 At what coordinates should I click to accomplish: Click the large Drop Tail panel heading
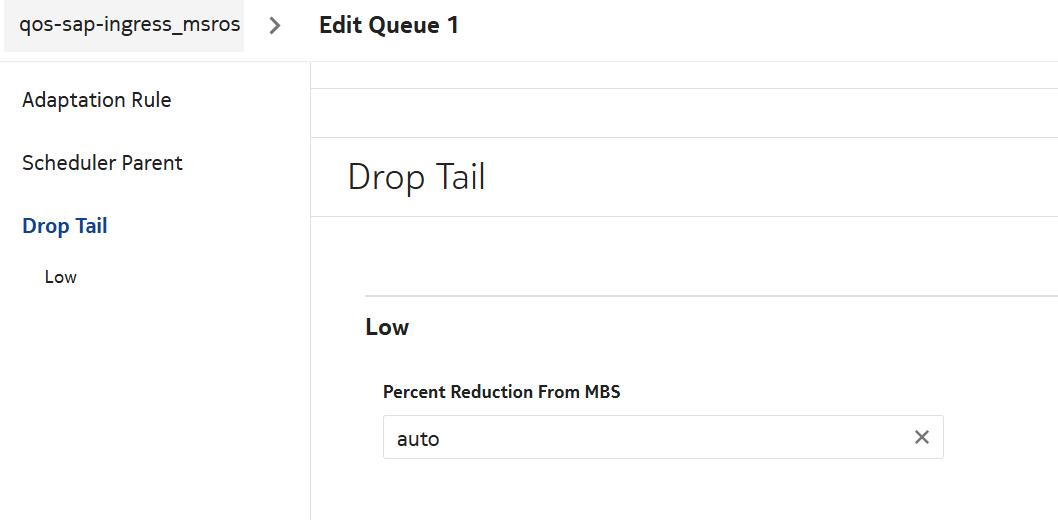(416, 177)
